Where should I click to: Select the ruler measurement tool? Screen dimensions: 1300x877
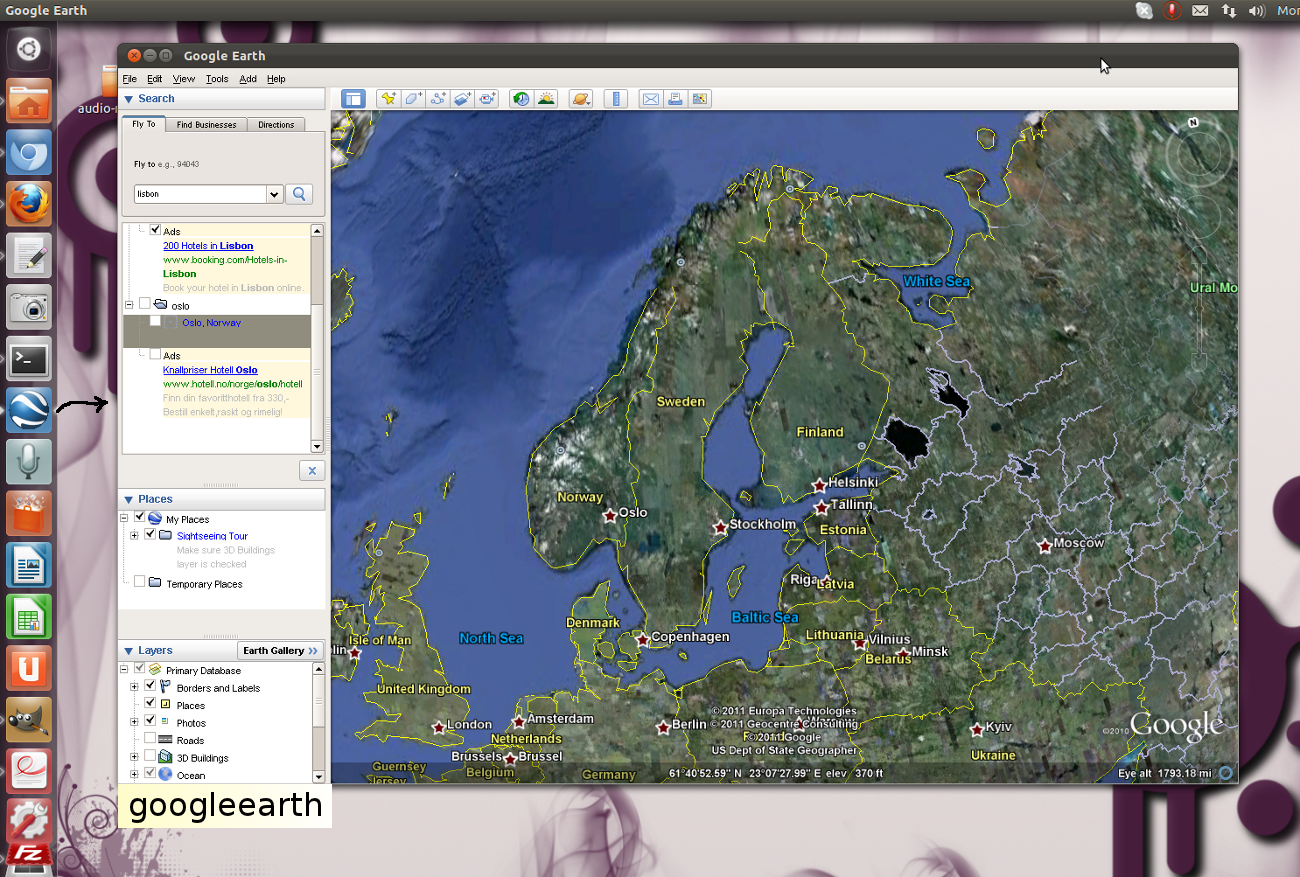point(616,99)
